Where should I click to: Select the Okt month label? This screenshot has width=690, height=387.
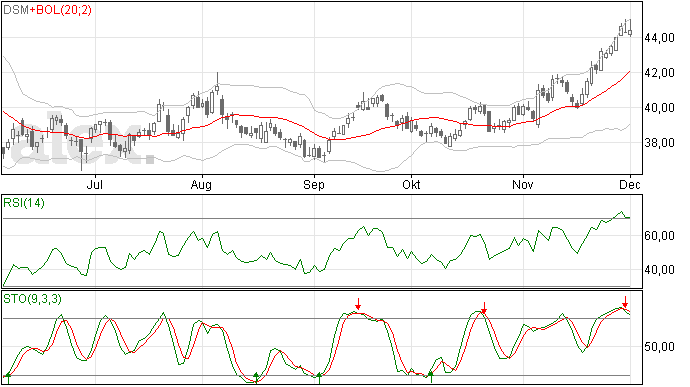(x=411, y=184)
